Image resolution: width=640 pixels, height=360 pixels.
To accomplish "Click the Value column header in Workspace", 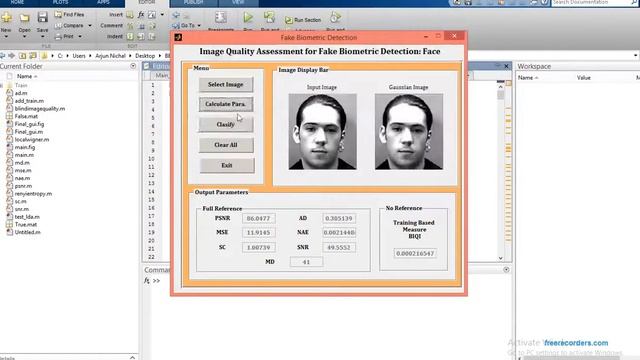I will [x=584, y=78].
